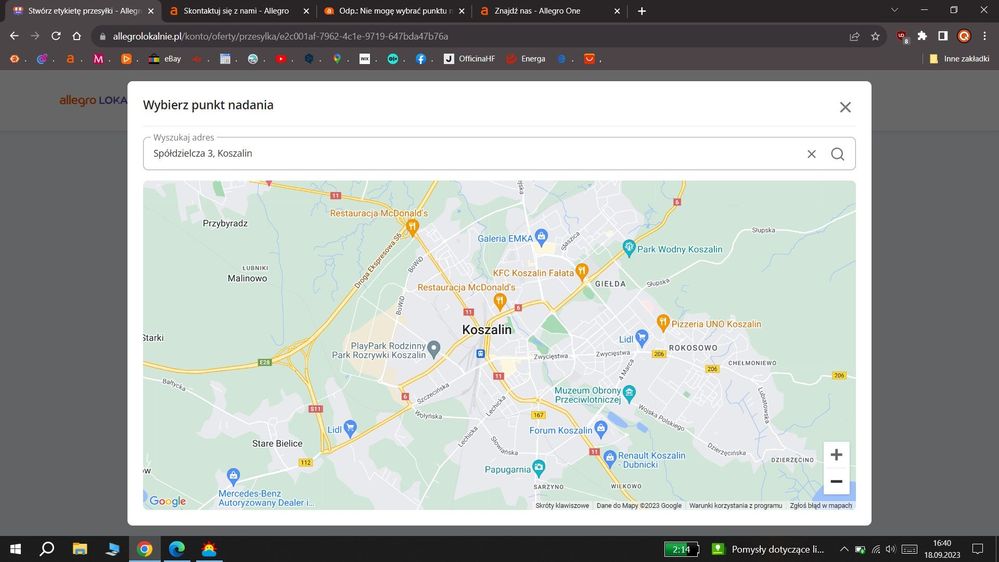Click the Lidl pin near Rokosowo

(x=642, y=337)
